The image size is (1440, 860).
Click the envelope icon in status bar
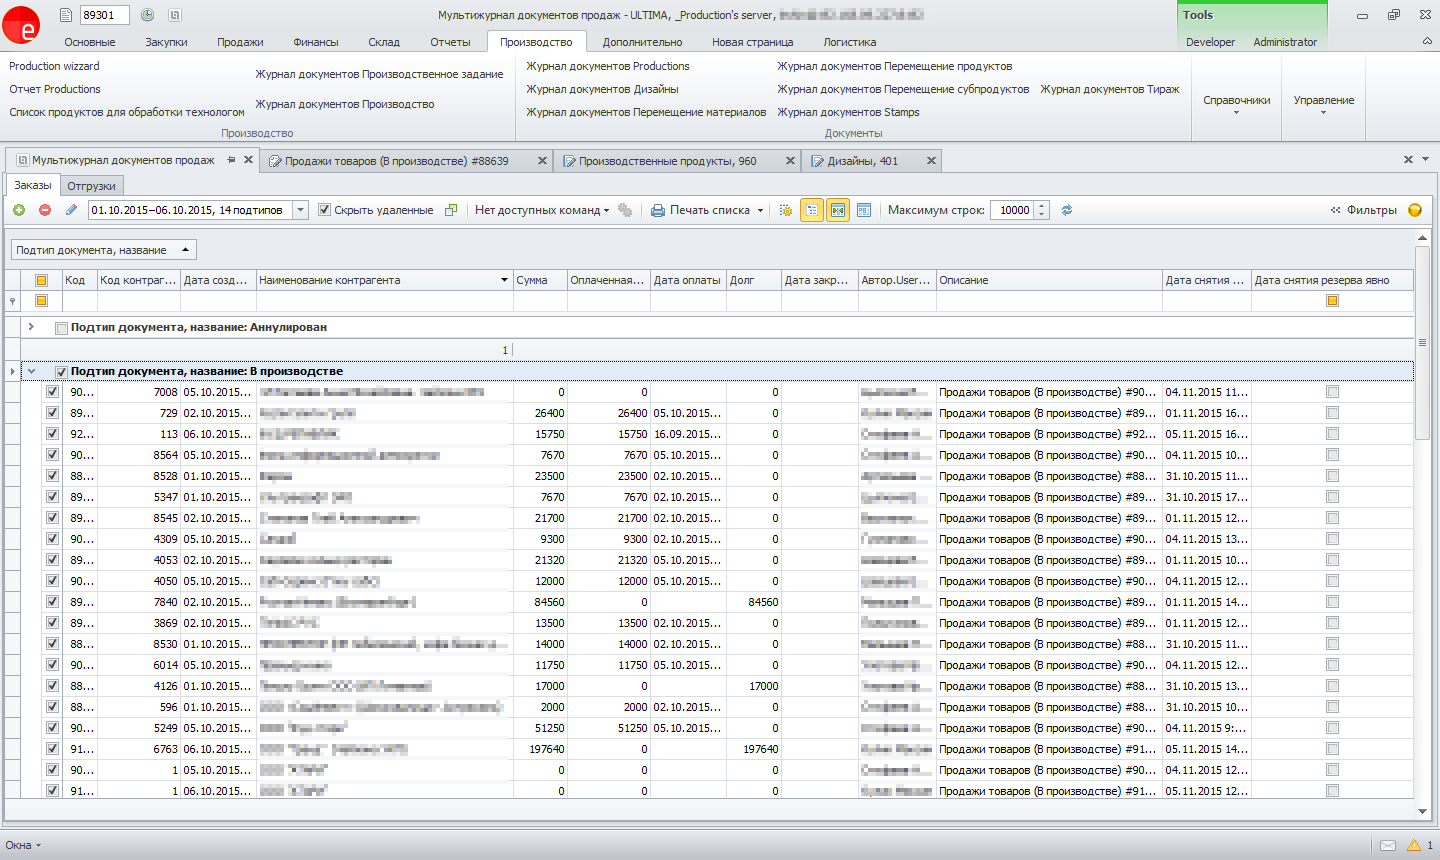click(x=1388, y=845)
